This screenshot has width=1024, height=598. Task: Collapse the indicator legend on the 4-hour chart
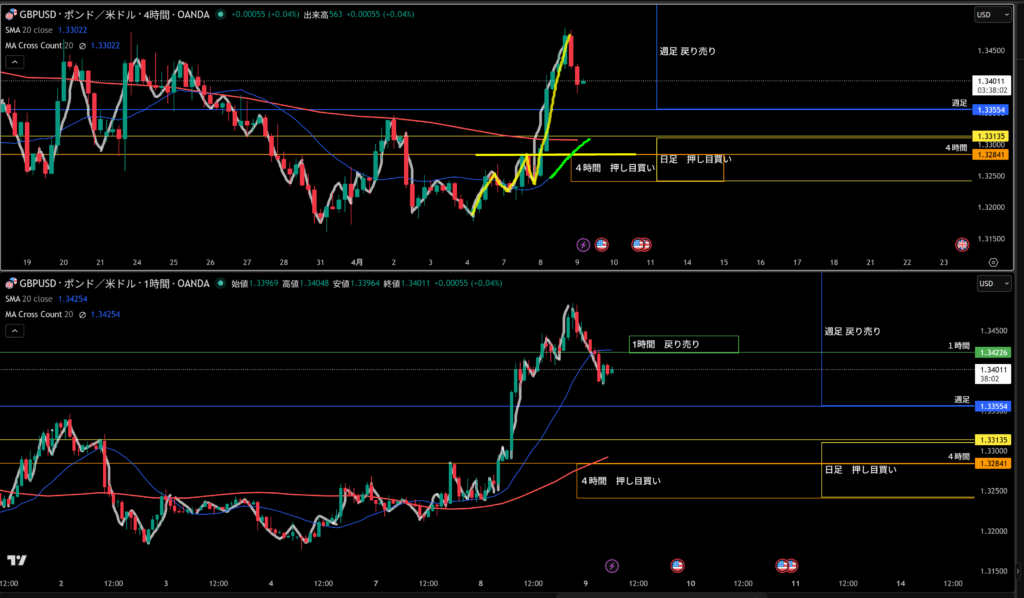click(13, 61)
